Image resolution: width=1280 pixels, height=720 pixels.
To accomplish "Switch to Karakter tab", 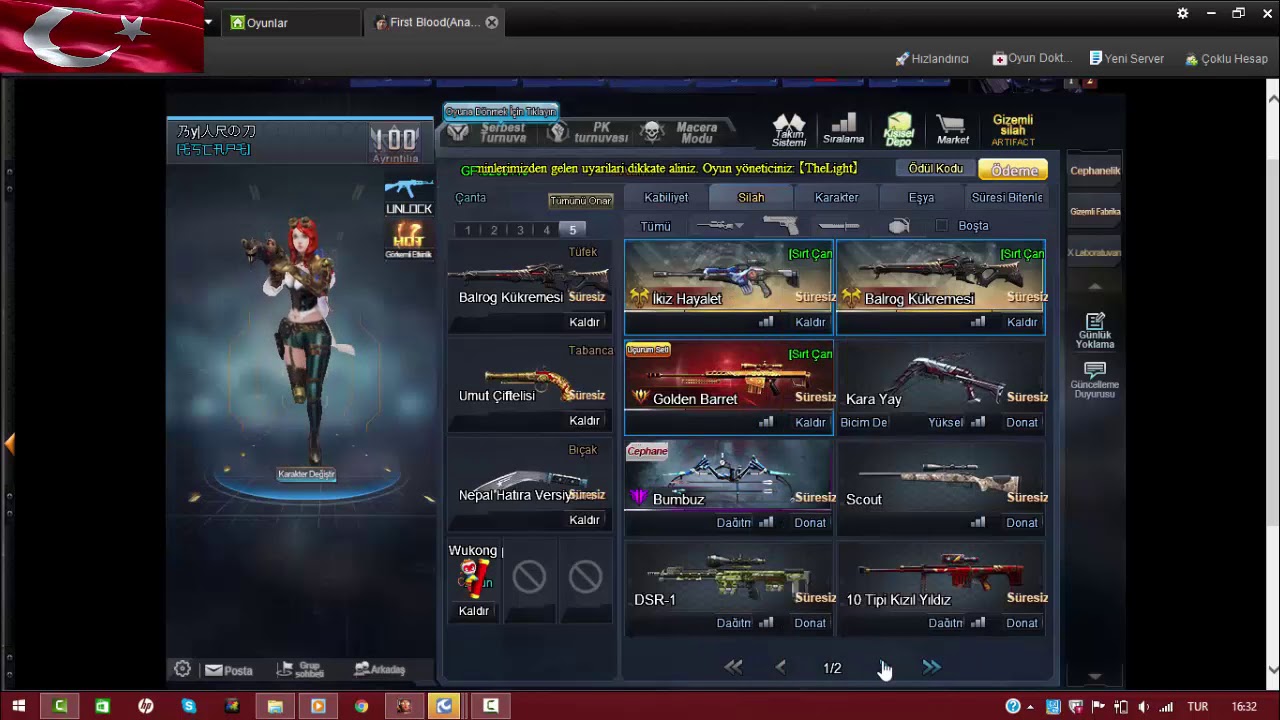I will [x=836, y=198].
